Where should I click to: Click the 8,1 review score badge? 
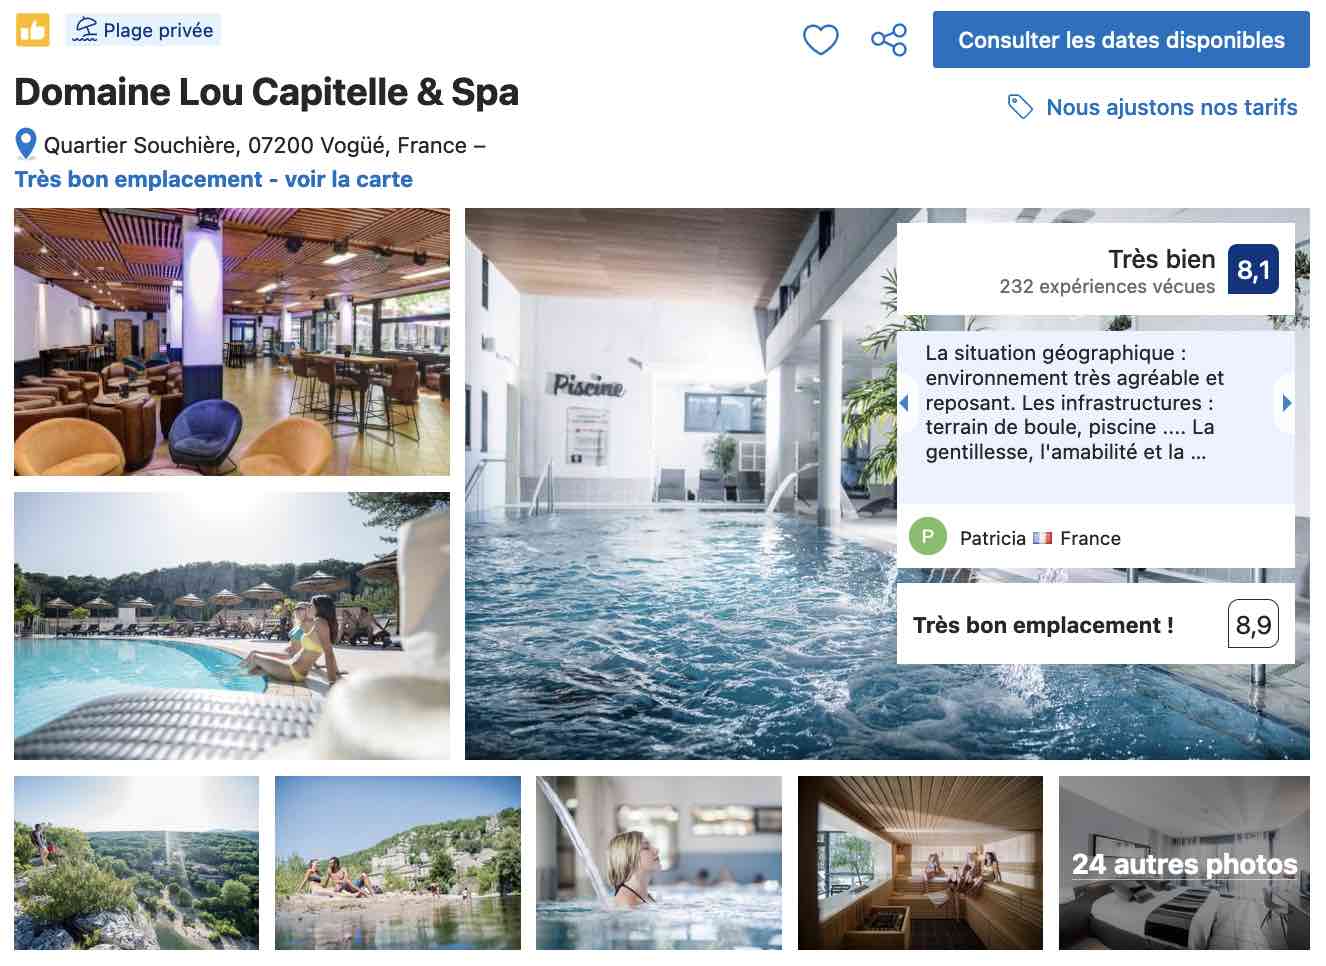(x=1253, y=269)
